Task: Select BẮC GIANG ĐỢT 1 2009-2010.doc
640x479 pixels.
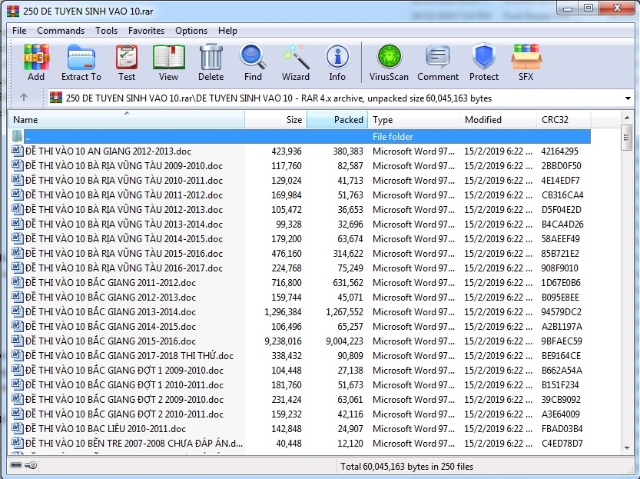Action: tap(124, 370)
